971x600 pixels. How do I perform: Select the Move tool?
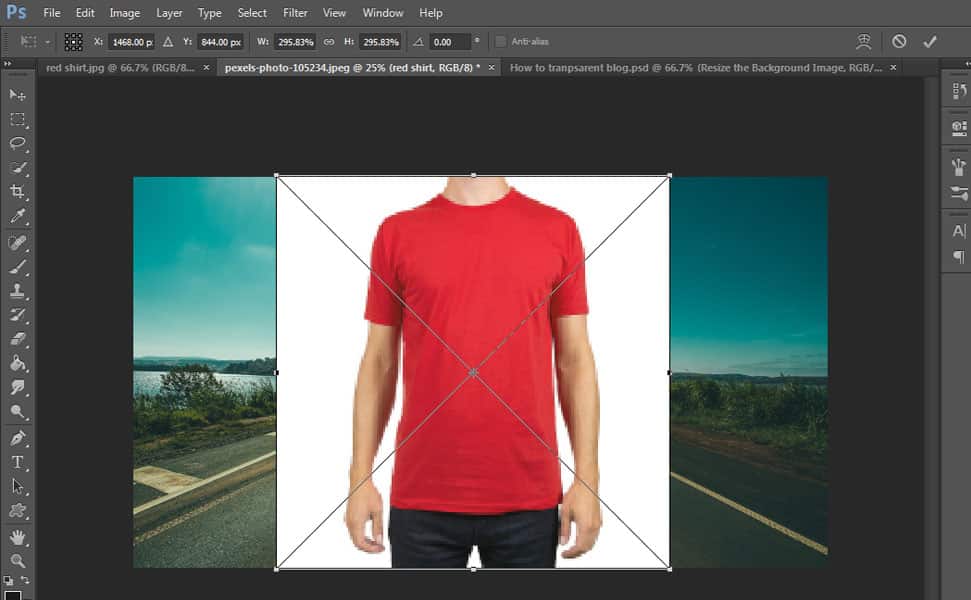tap(15, 93)
